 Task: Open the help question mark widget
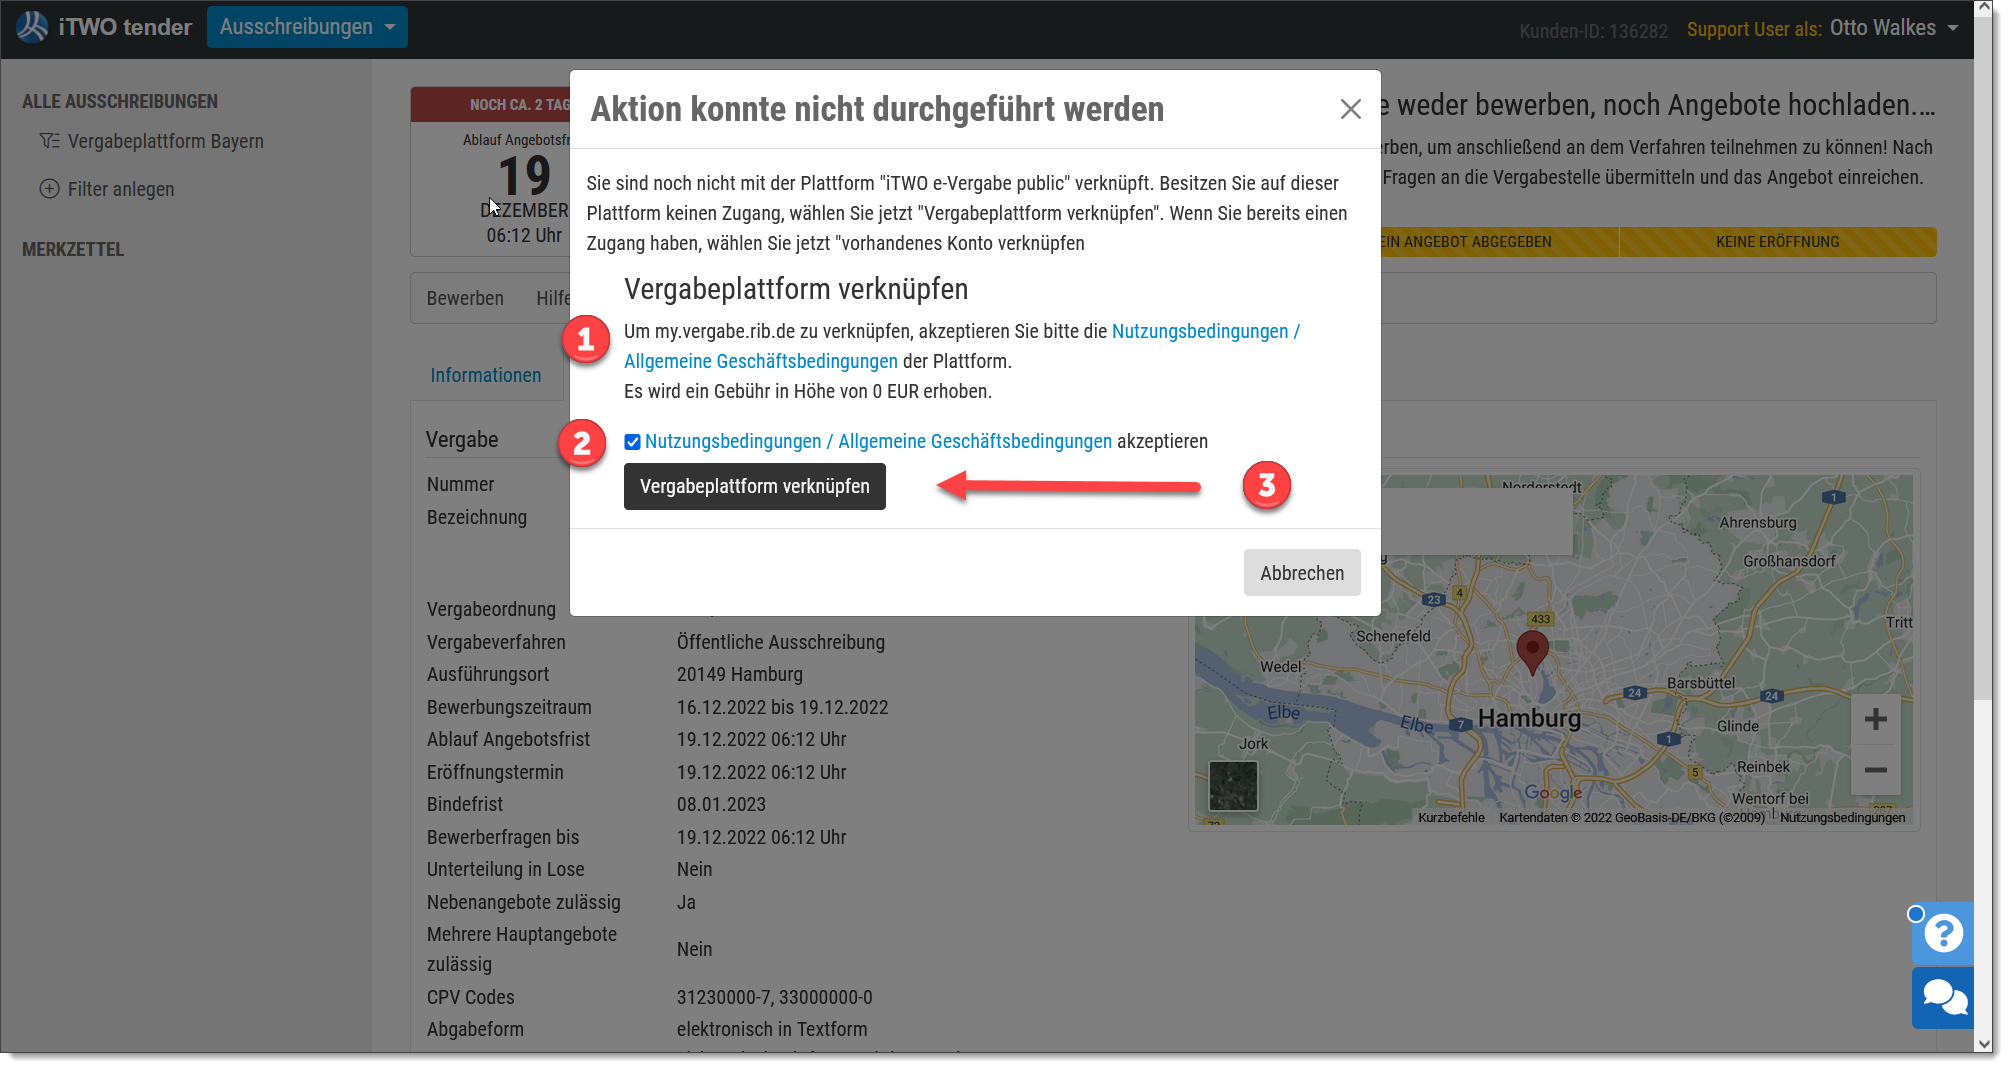1943,933
